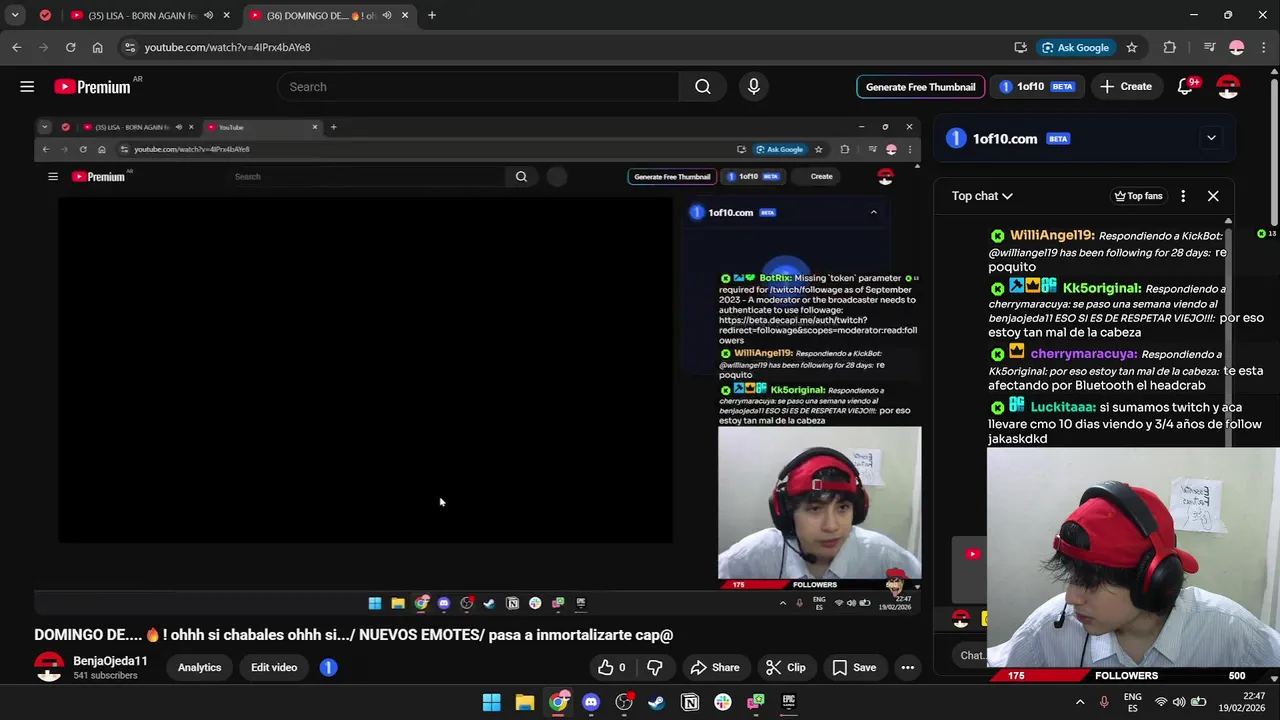Switch ENG ES keyboard language
1280x720 pixels.
[x=1132, y=702]
